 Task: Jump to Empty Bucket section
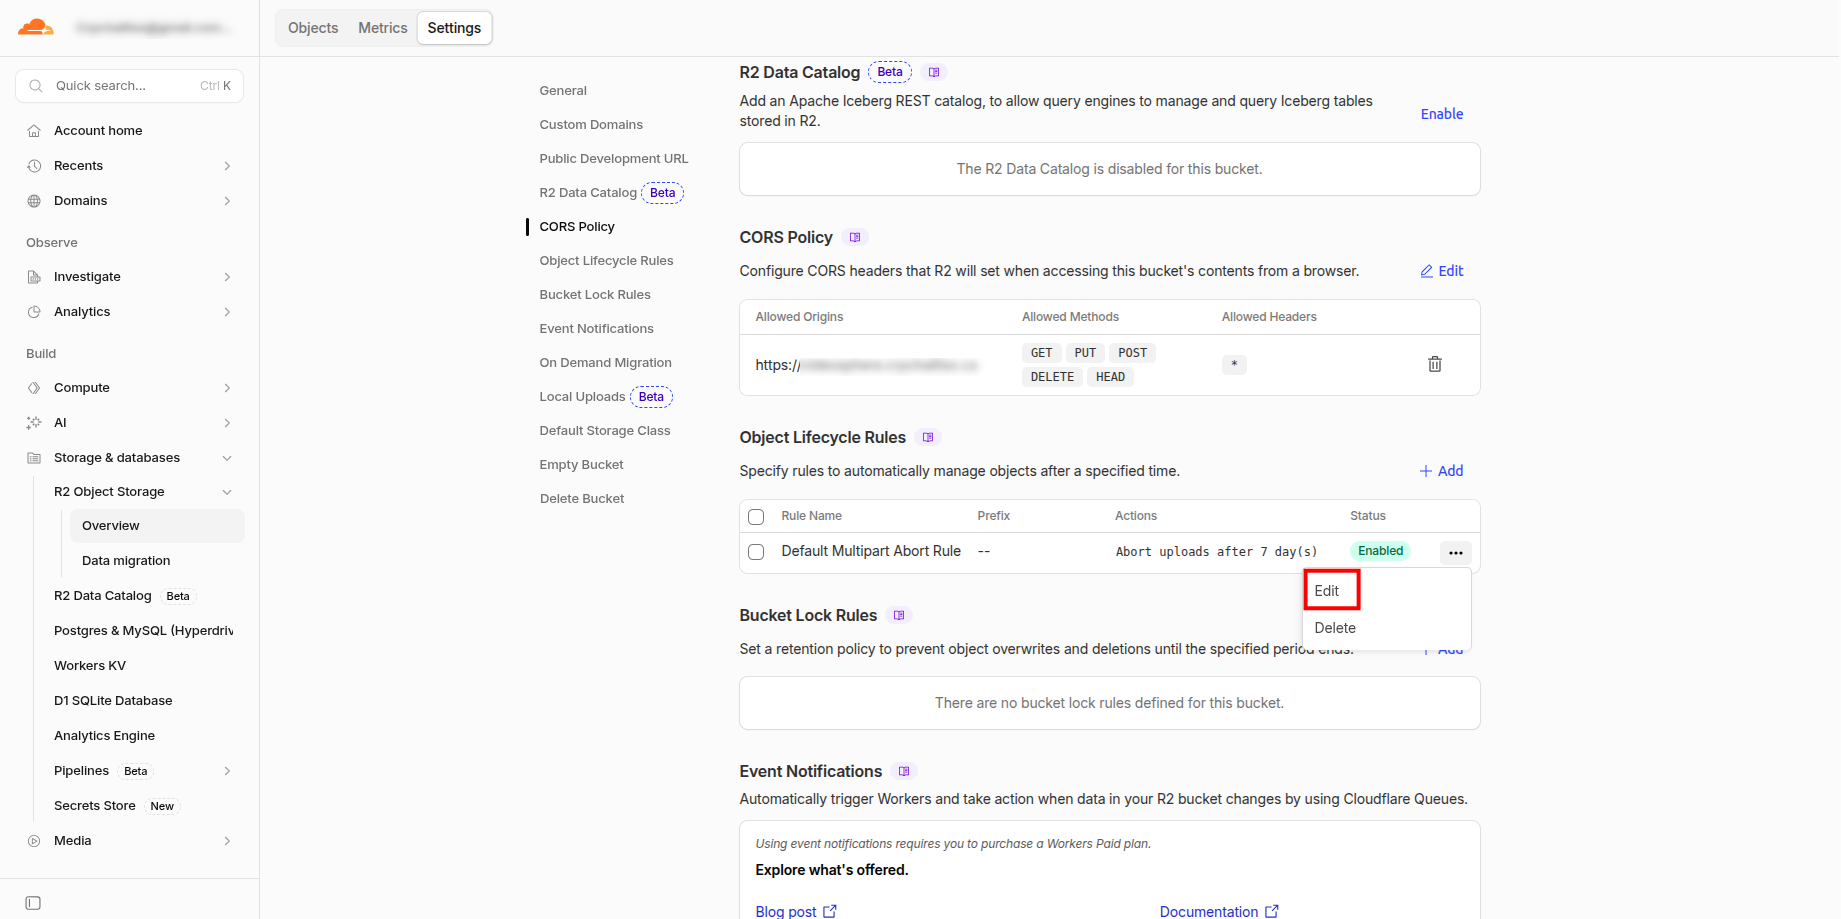click(x=581, y=465)
